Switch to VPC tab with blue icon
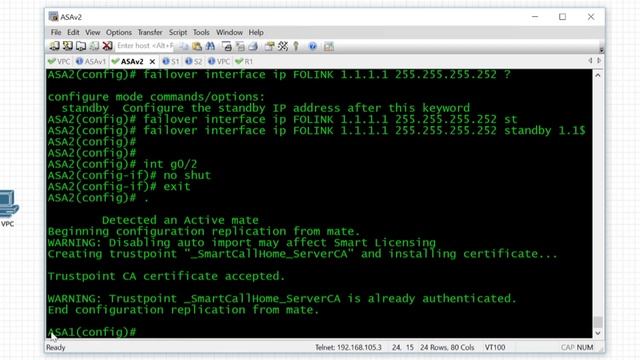Screen dimensions: 640x360 [219, 62]
